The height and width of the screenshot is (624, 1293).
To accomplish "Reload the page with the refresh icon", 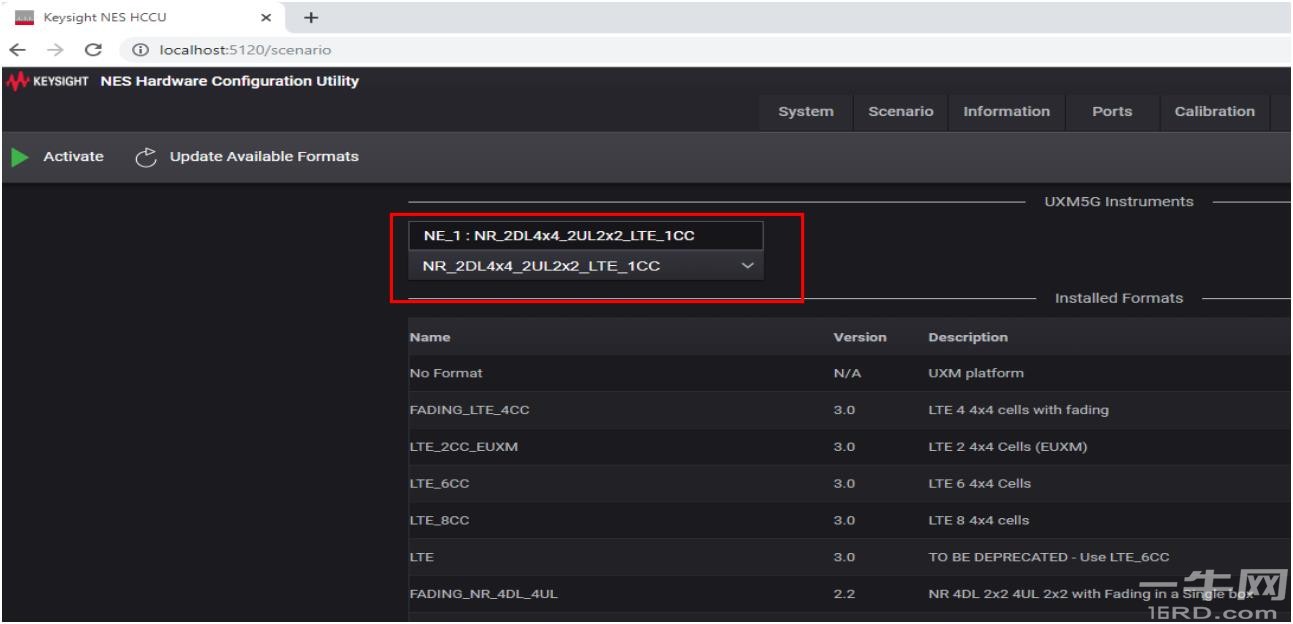I will [x=92, y=49].
